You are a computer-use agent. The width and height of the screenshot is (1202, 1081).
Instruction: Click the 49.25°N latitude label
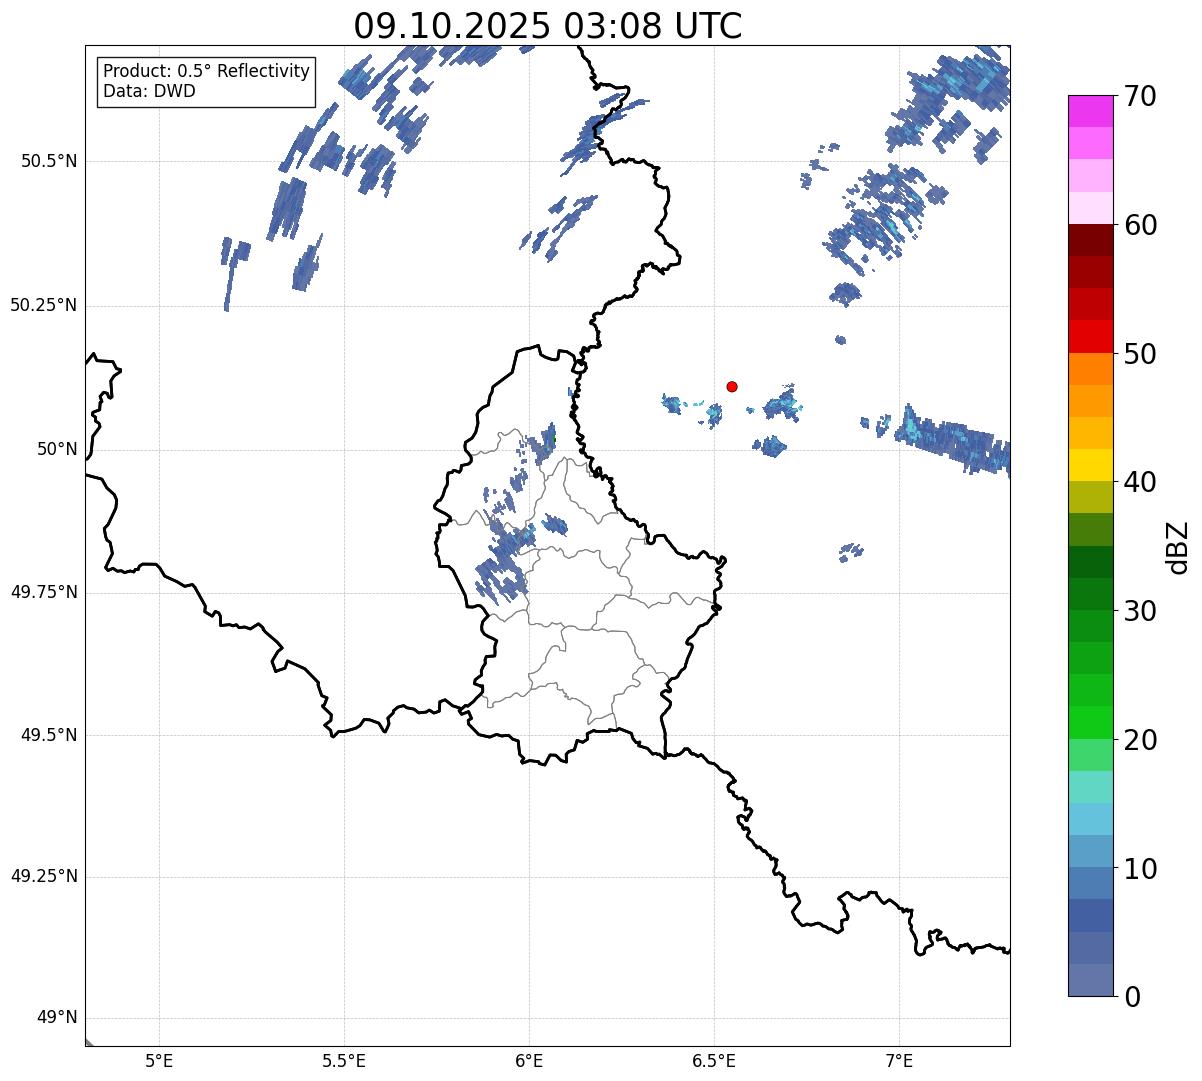(x=44, y=877)
